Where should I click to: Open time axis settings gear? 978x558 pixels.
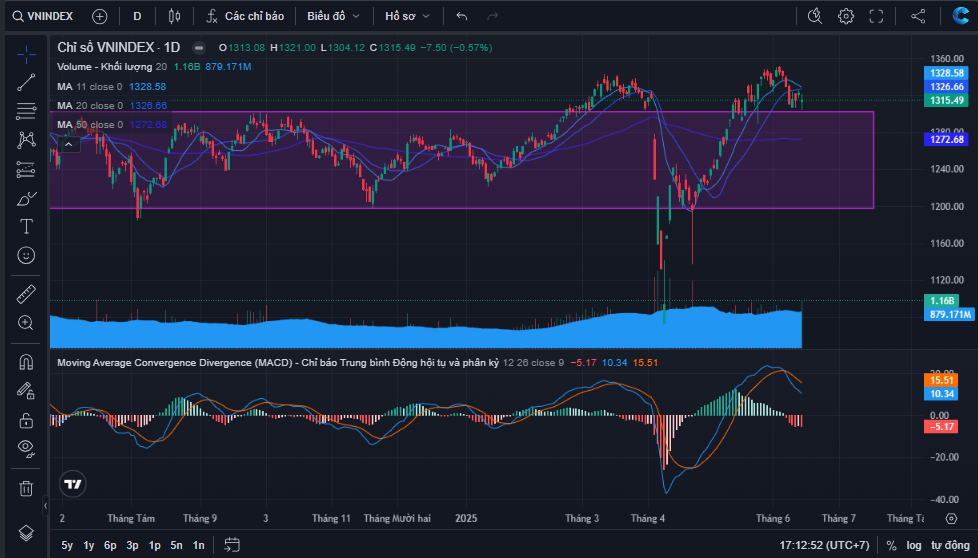click(951, 518)
